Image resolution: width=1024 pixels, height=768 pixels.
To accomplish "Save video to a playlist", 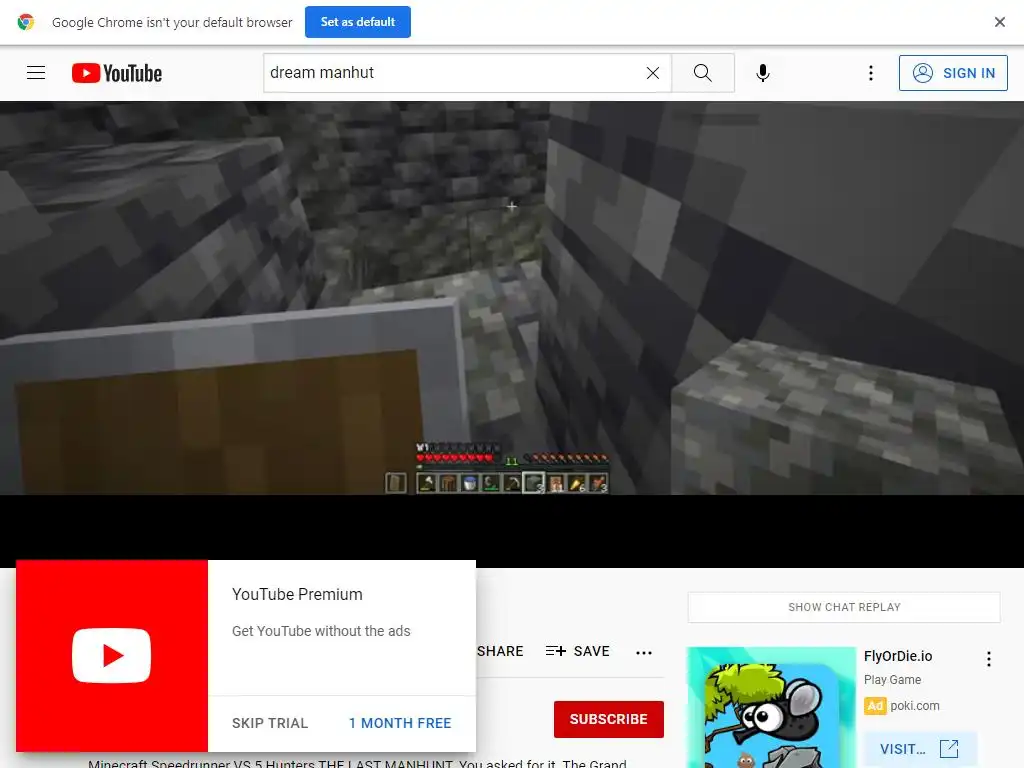I will (578, 651).
